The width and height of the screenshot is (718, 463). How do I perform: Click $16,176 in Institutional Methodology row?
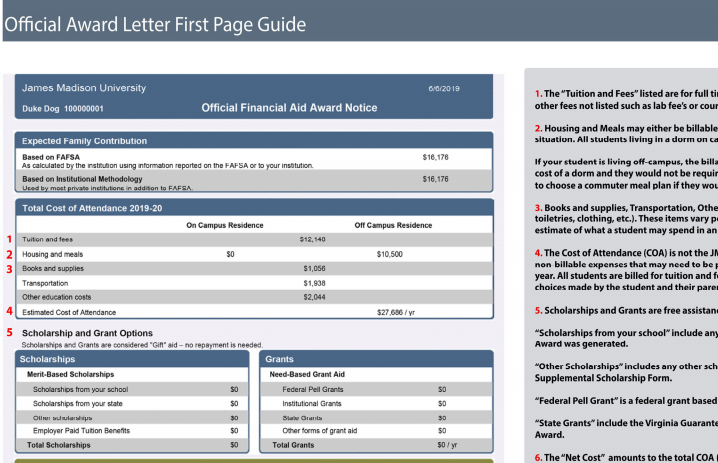[x=435, y=179]
